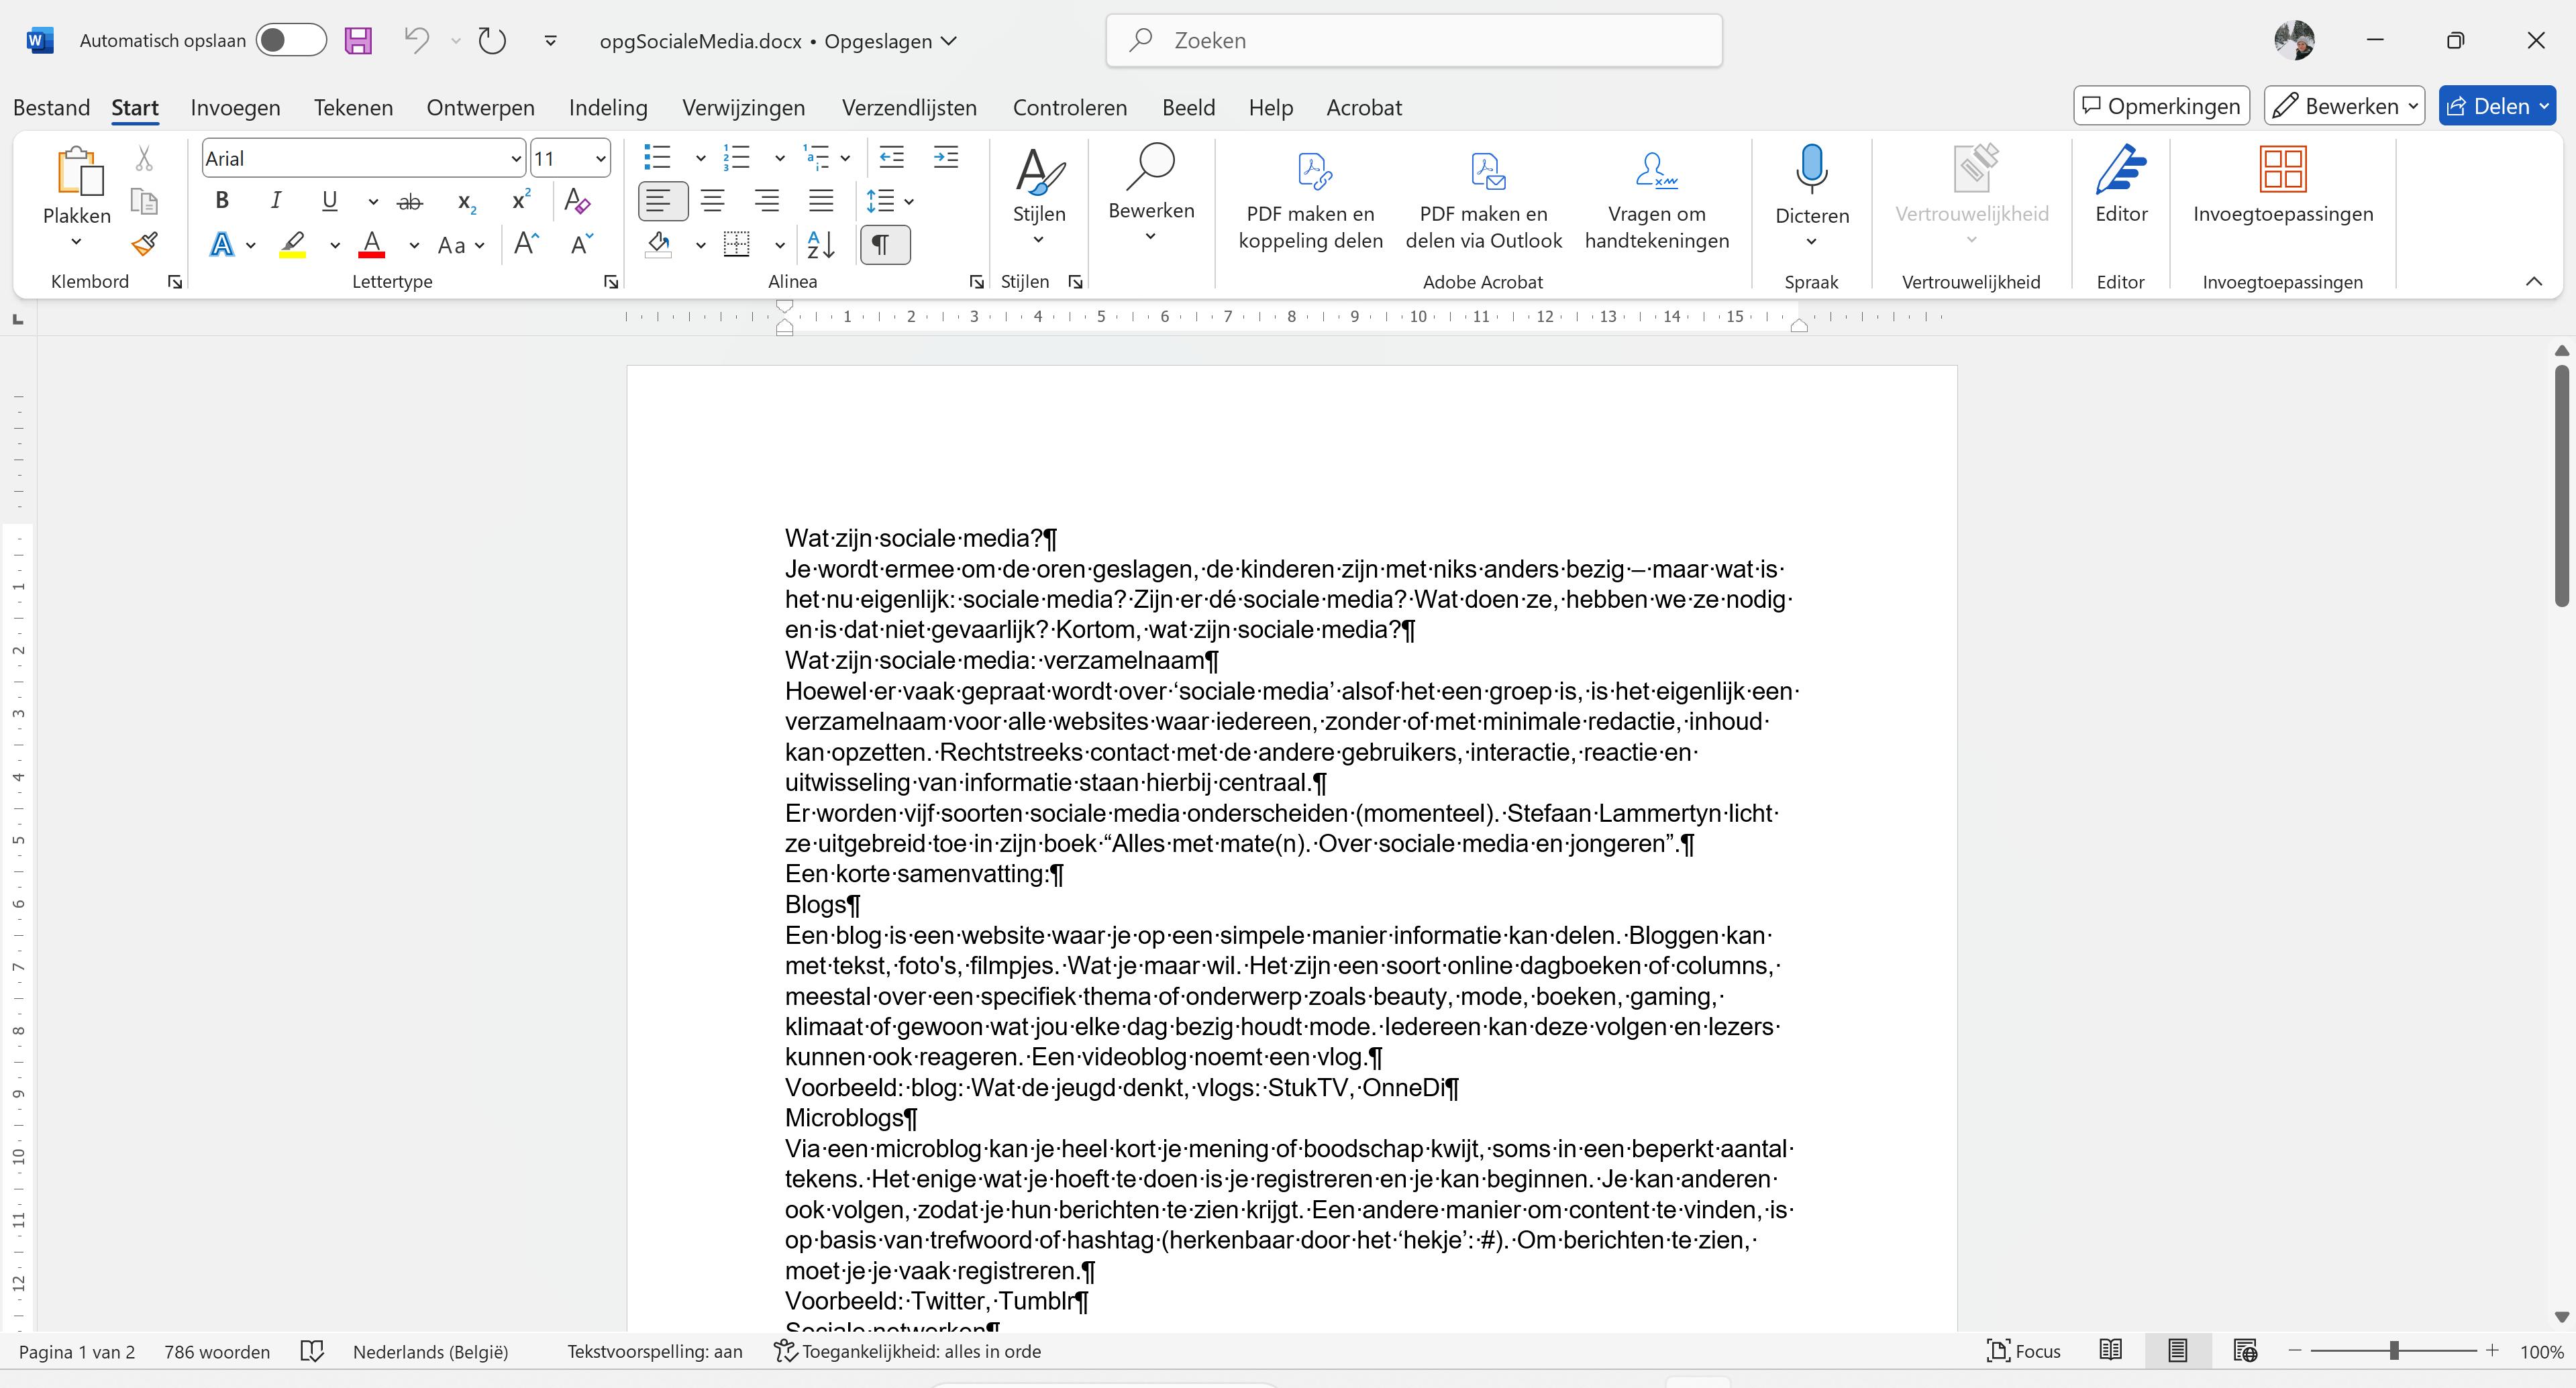Click the Sort A-Z icon
The width and height of the screenshot is (2576, 1388).
(821, 245)
